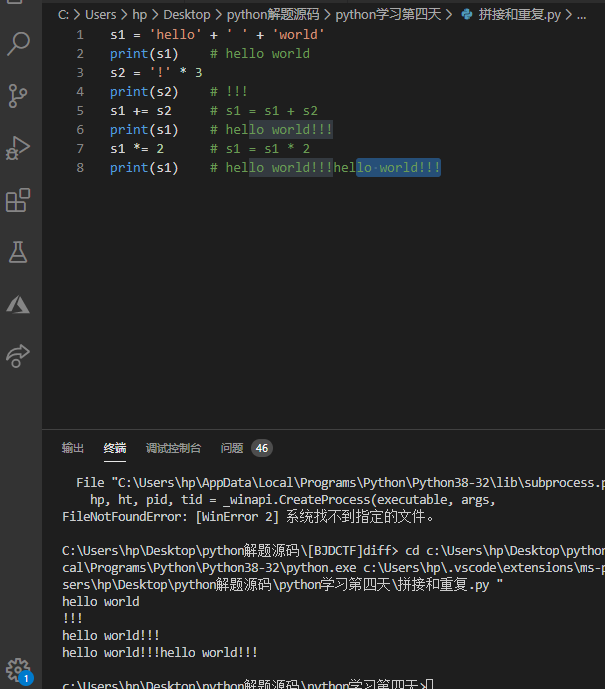Image resolution: width=605 pixels, height=689 pixels.
Task: Switch to the 调试控制台 panel tab
Action: coord(173,448)
